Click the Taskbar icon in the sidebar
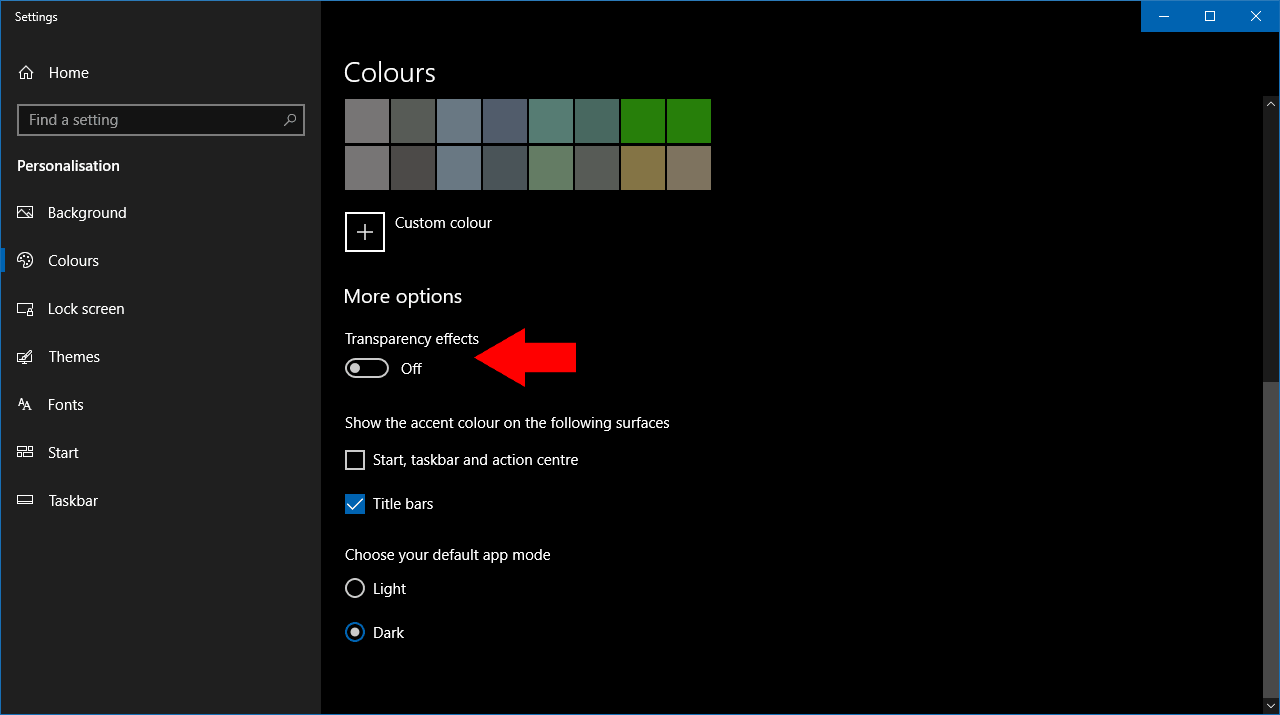This screenshot has width=1280, height=715. coord(26,501)
